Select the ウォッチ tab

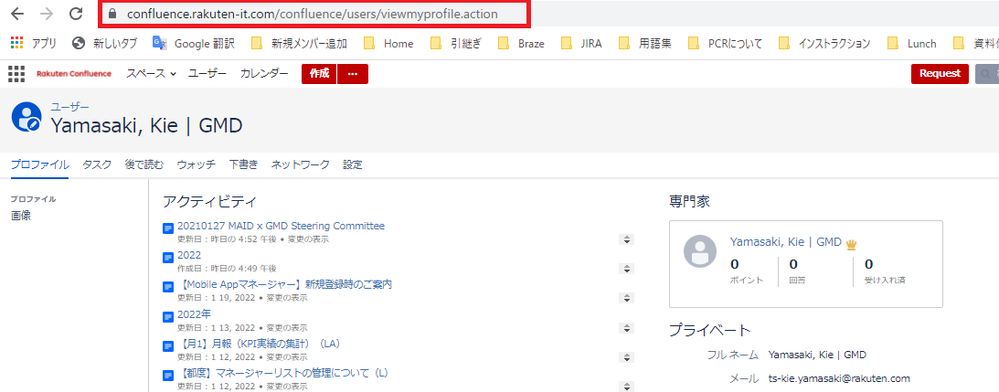196,165
